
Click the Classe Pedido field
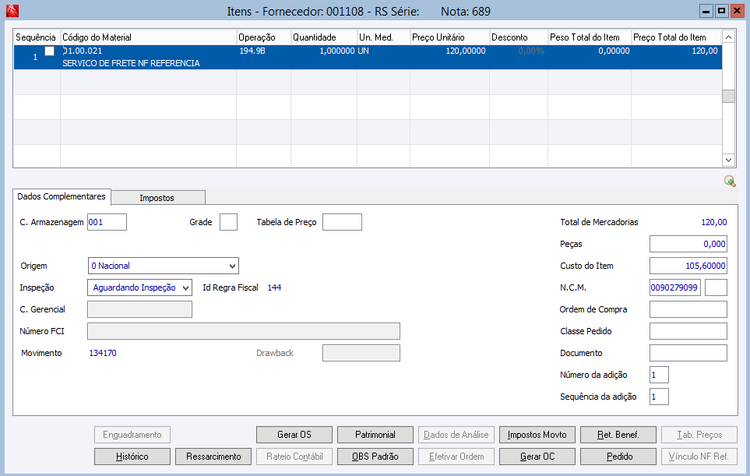pos(688,331)
